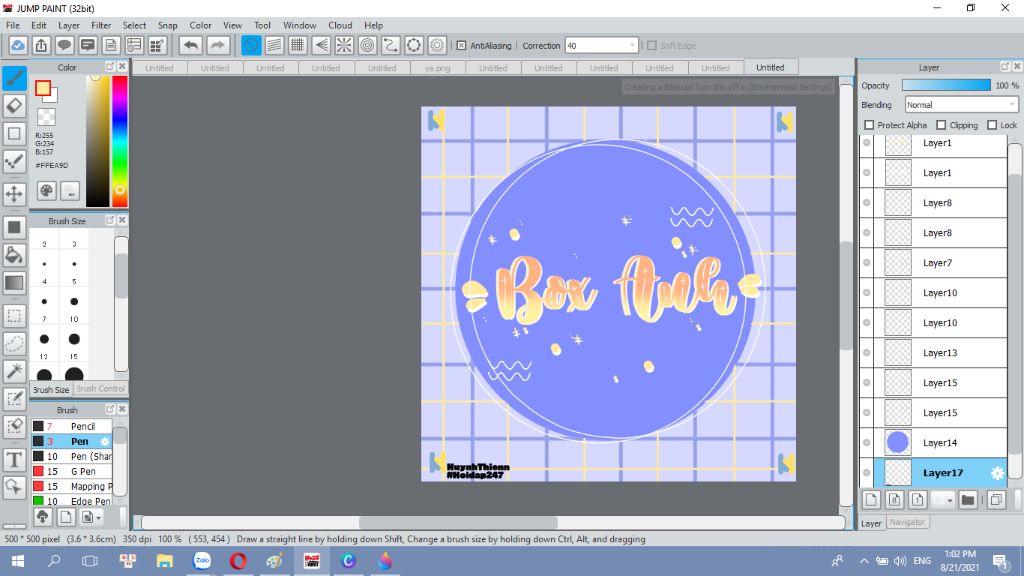Viewport: 1024px width, 576px height.
Task: Open the color palette icon in Color panel
Action: (x=46, y=191)
